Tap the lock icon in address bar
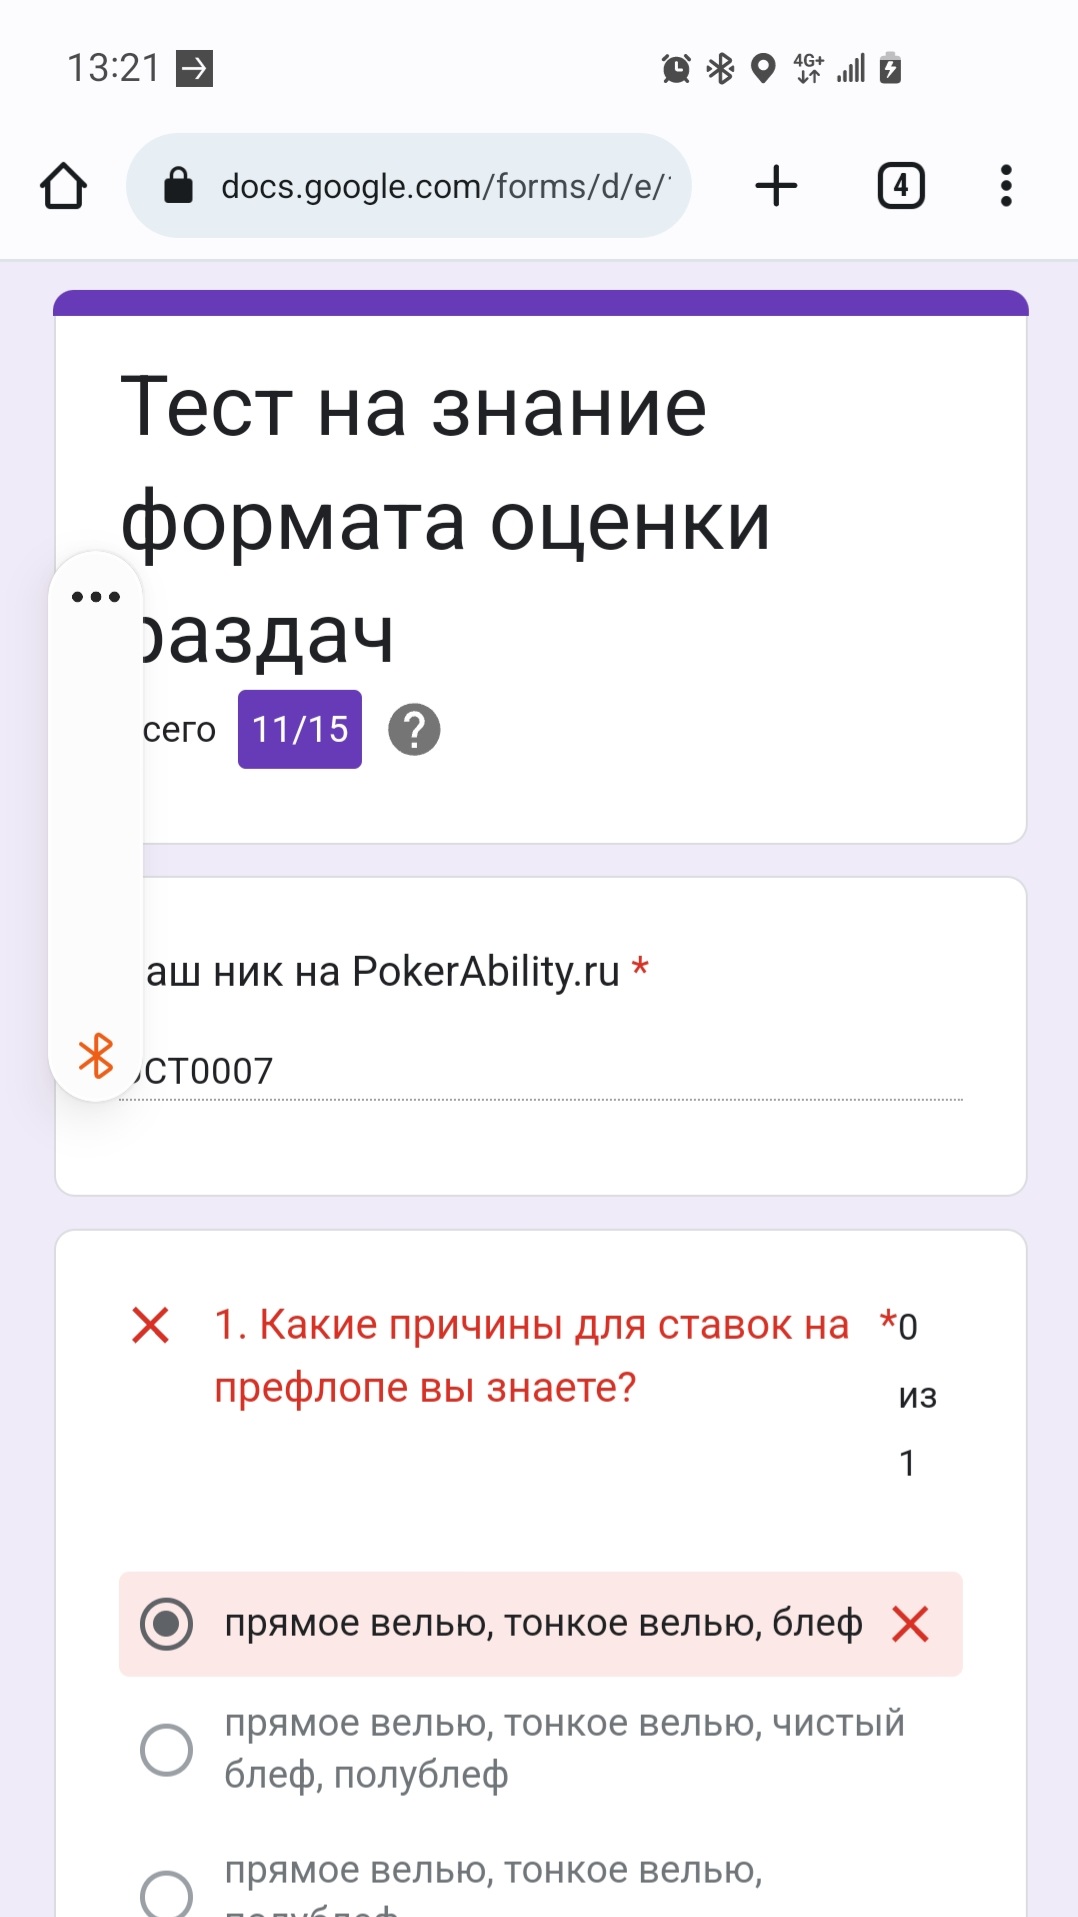Viewport: 1078px width, 1917px height. 178,186
